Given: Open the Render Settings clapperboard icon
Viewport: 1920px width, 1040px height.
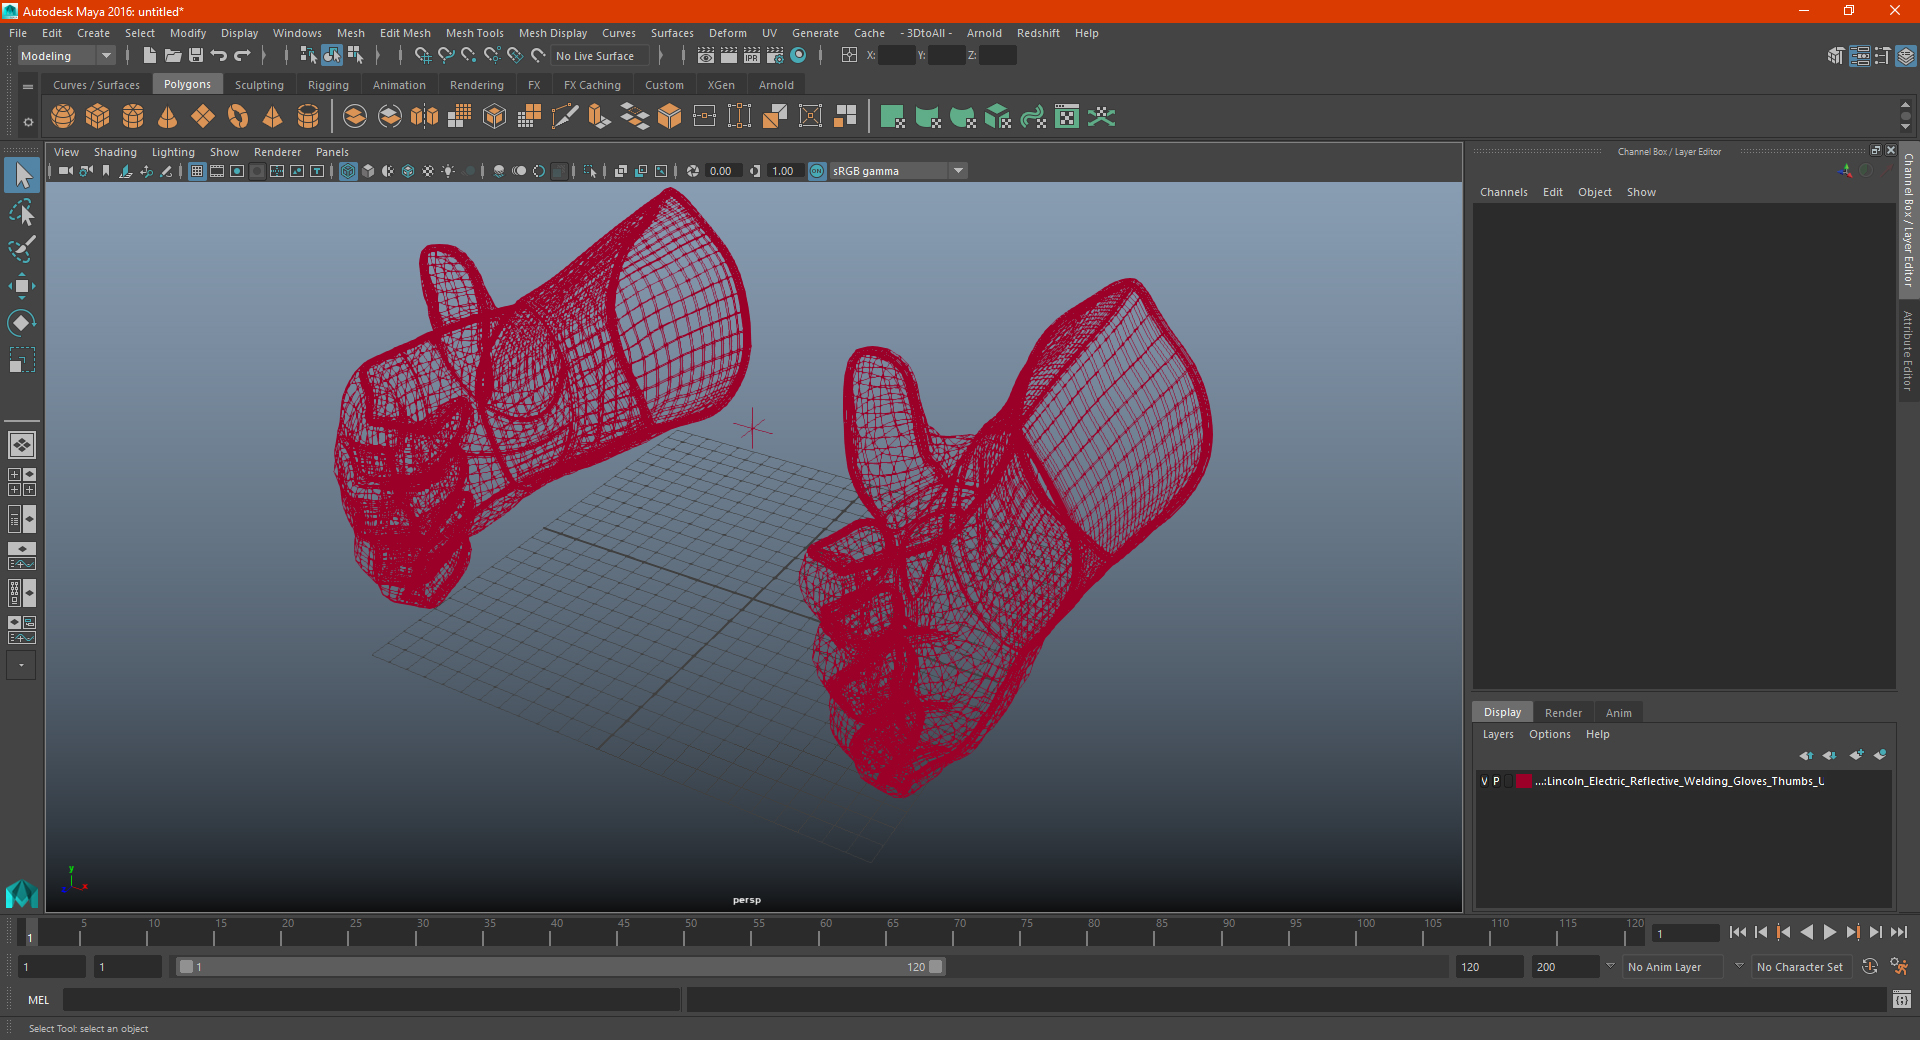Looking at the screenshot, I should coord(775,56).
